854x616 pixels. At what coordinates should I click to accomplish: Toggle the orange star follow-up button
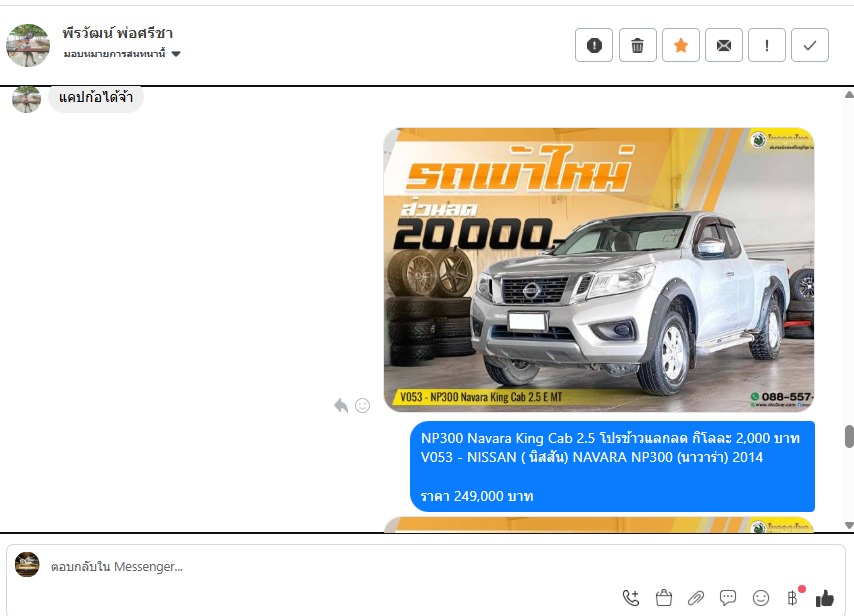[681, 45]
